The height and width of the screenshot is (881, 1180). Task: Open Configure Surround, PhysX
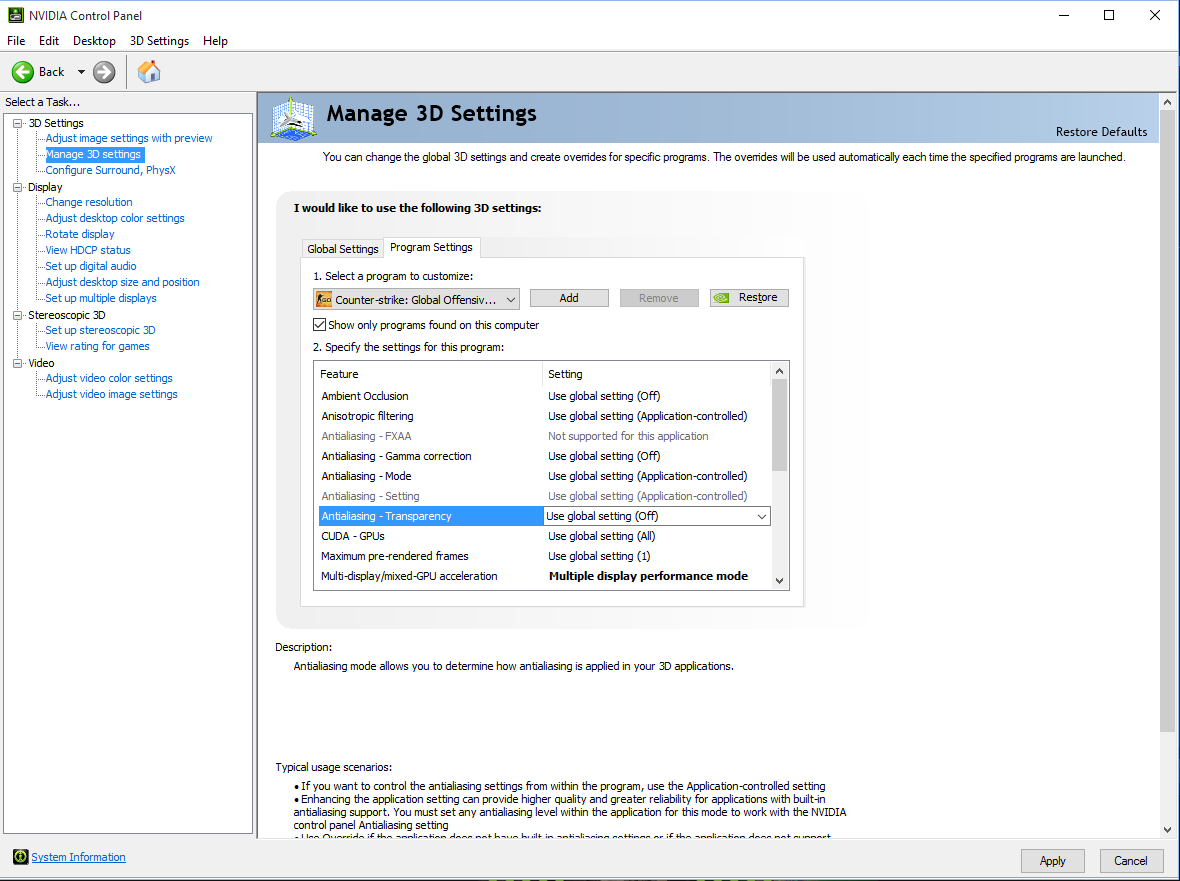coord(110,170)
